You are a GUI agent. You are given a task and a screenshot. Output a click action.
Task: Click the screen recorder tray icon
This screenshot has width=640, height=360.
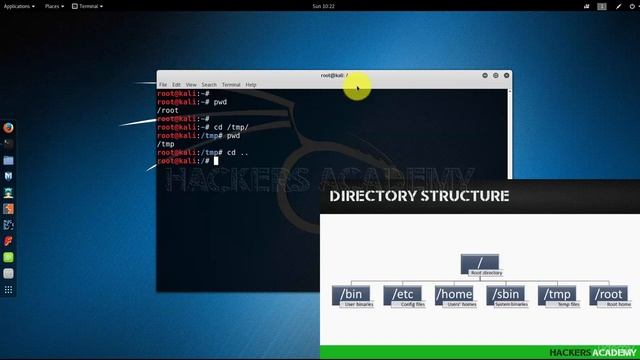(587, 6)
